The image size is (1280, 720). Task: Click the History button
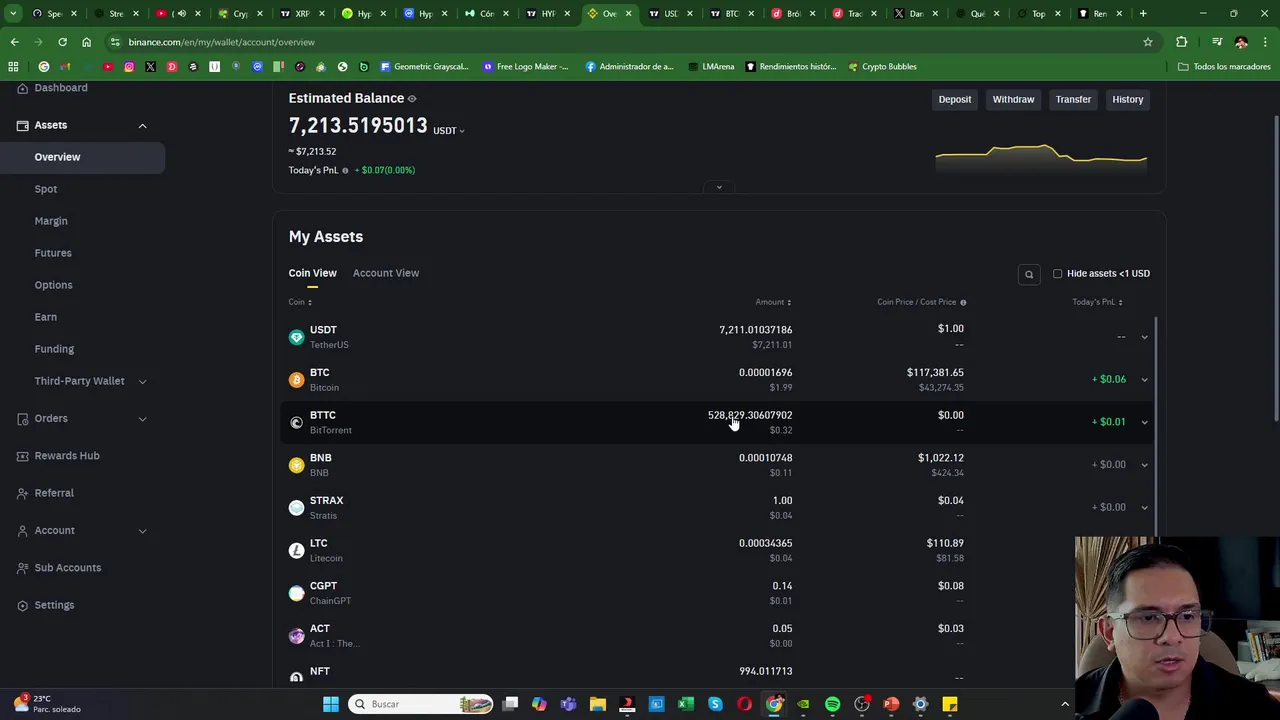click(x=1127, y=100)
